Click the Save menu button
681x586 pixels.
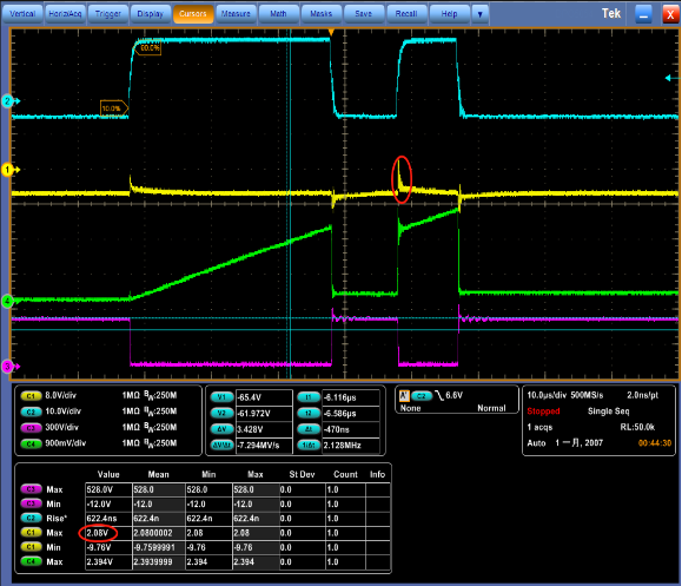[x=363, y=14]
